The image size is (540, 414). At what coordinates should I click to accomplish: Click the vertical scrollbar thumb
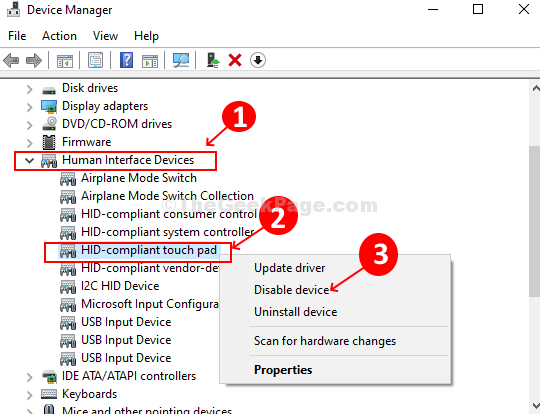coord(534,221)
